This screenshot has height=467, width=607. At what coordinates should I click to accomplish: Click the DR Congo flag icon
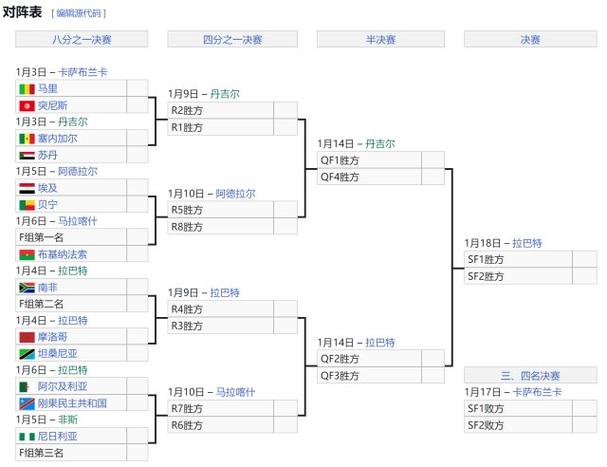pyautogui.click(x=27, y=402)
